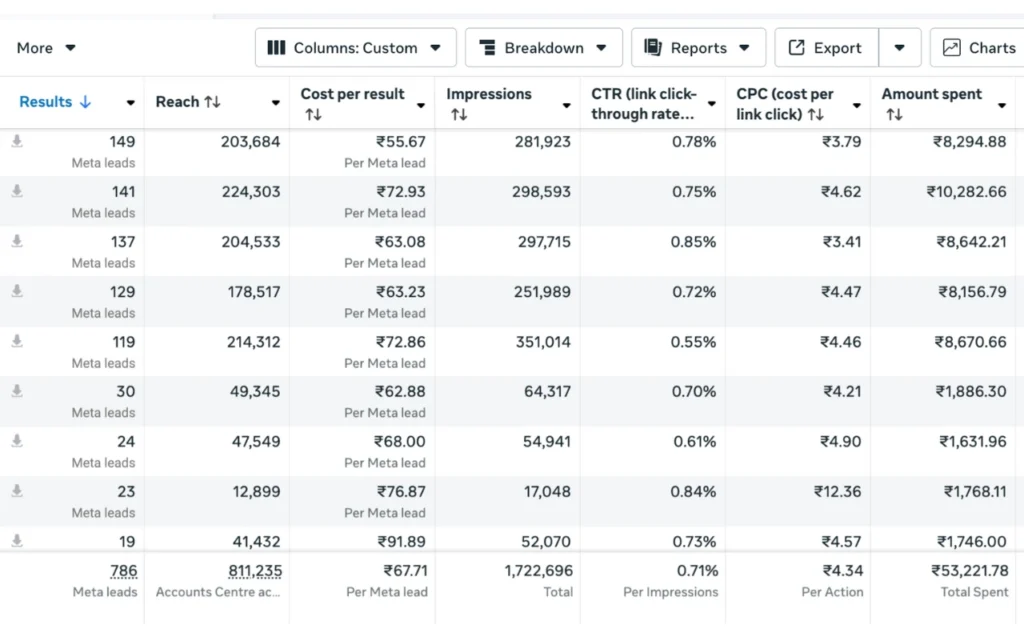Expand the Breakdown dropdown
Viewport: 1024px width, 637px height.
[543, 48]
